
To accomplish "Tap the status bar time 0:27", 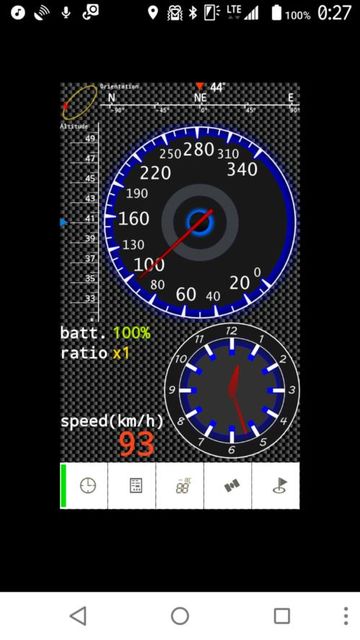I will (334, 13).
